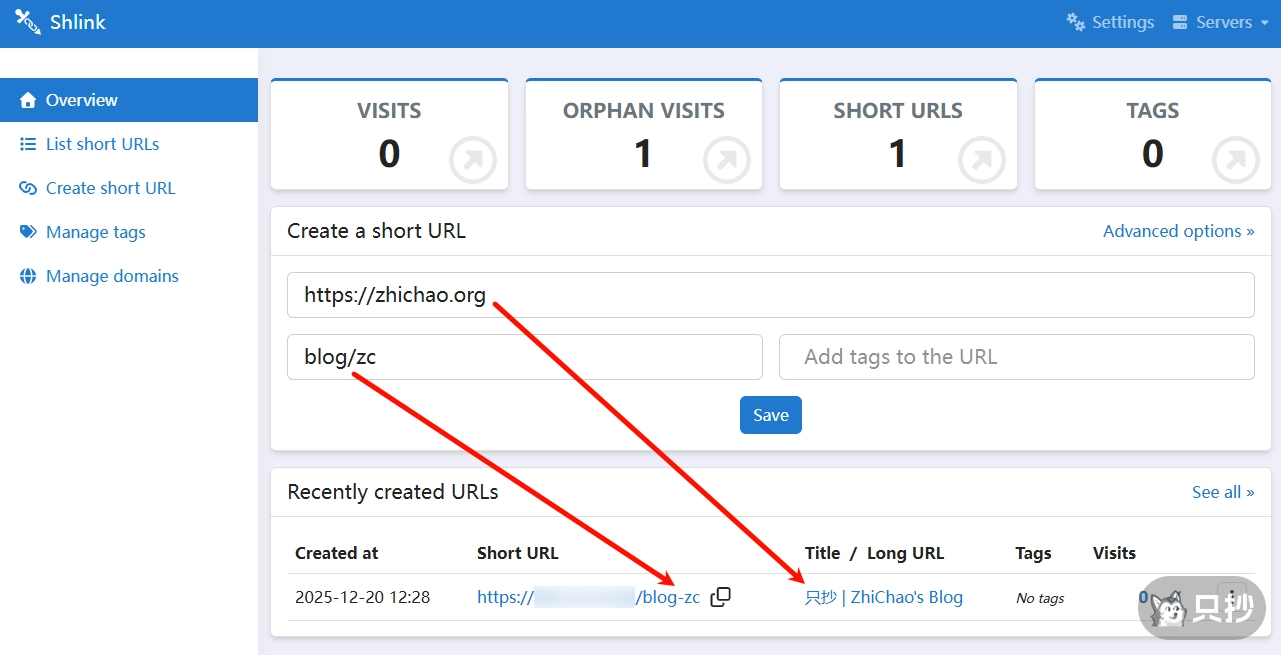This screenshot has height=655, width=1281.
Task: Click the Create short URL link icon
Action: [x=28, y=188]
